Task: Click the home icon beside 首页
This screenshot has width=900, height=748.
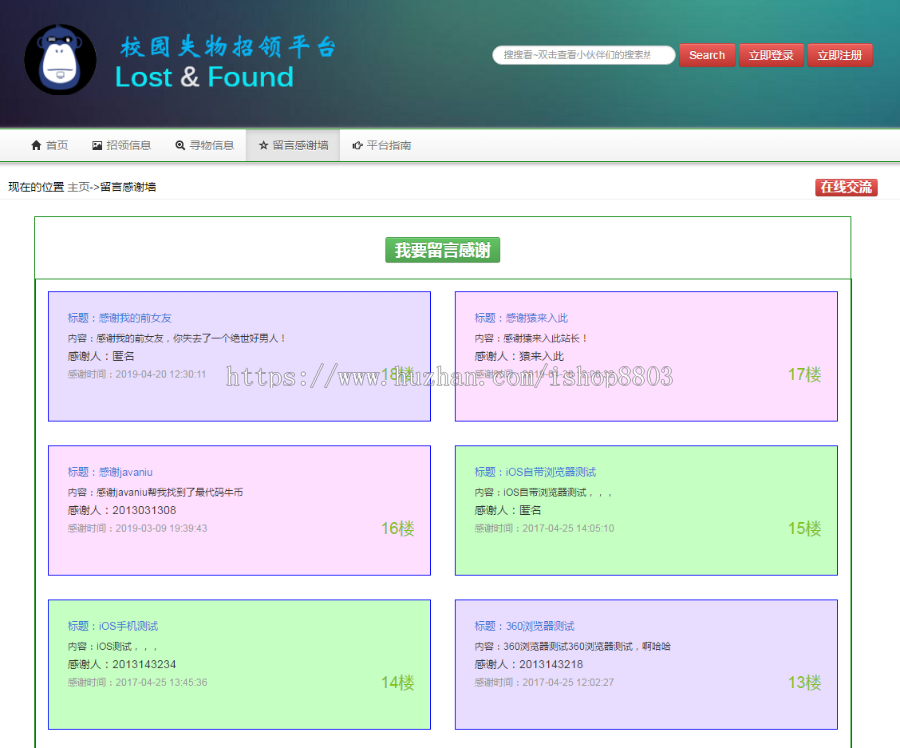Action: (x=34, y=144)
